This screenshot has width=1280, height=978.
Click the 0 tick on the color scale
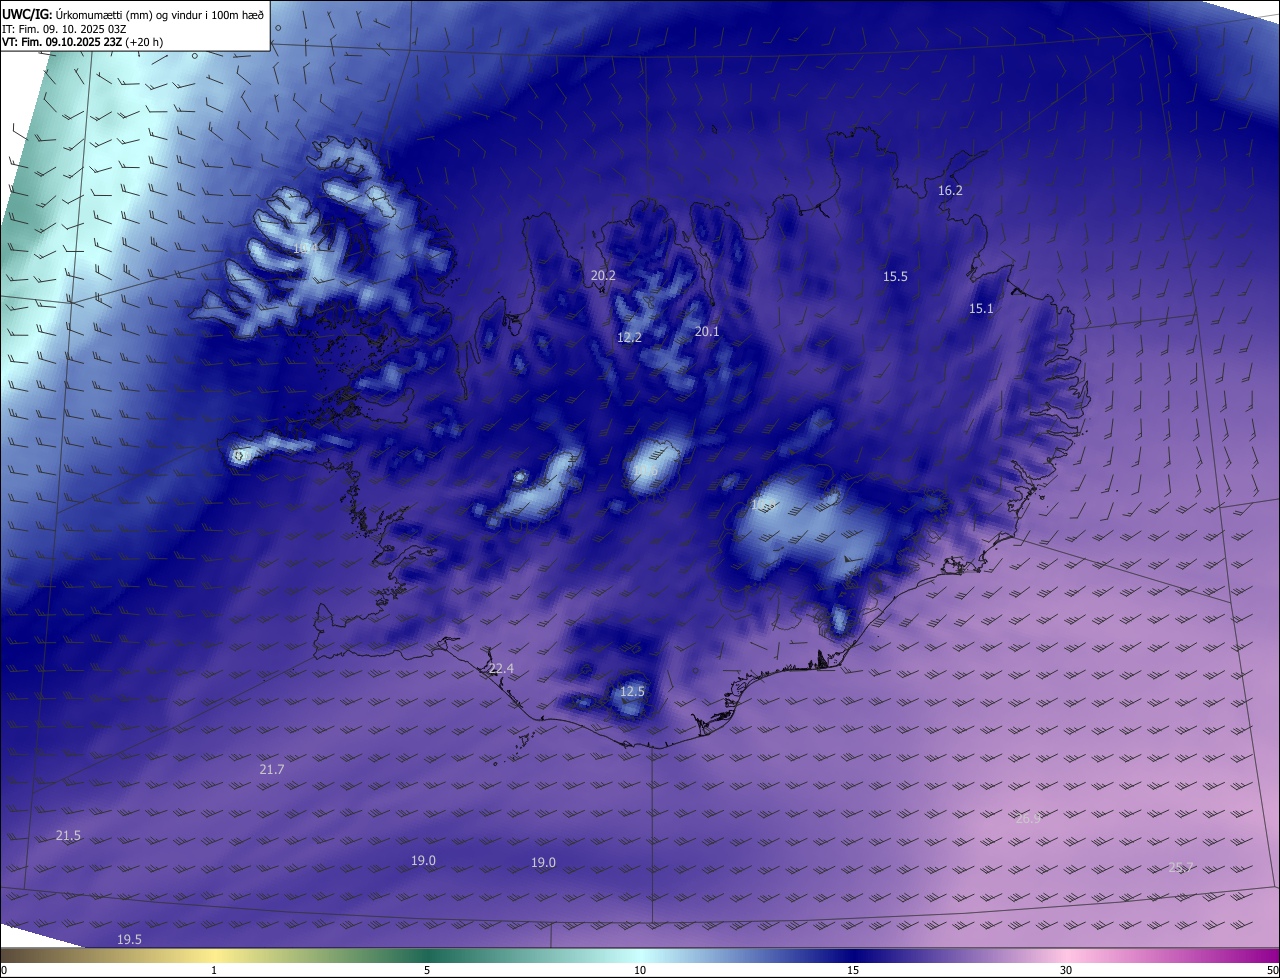[4, 970]
